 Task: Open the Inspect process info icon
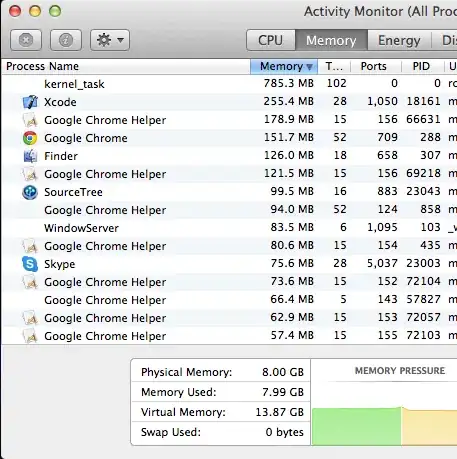[66, 40]
